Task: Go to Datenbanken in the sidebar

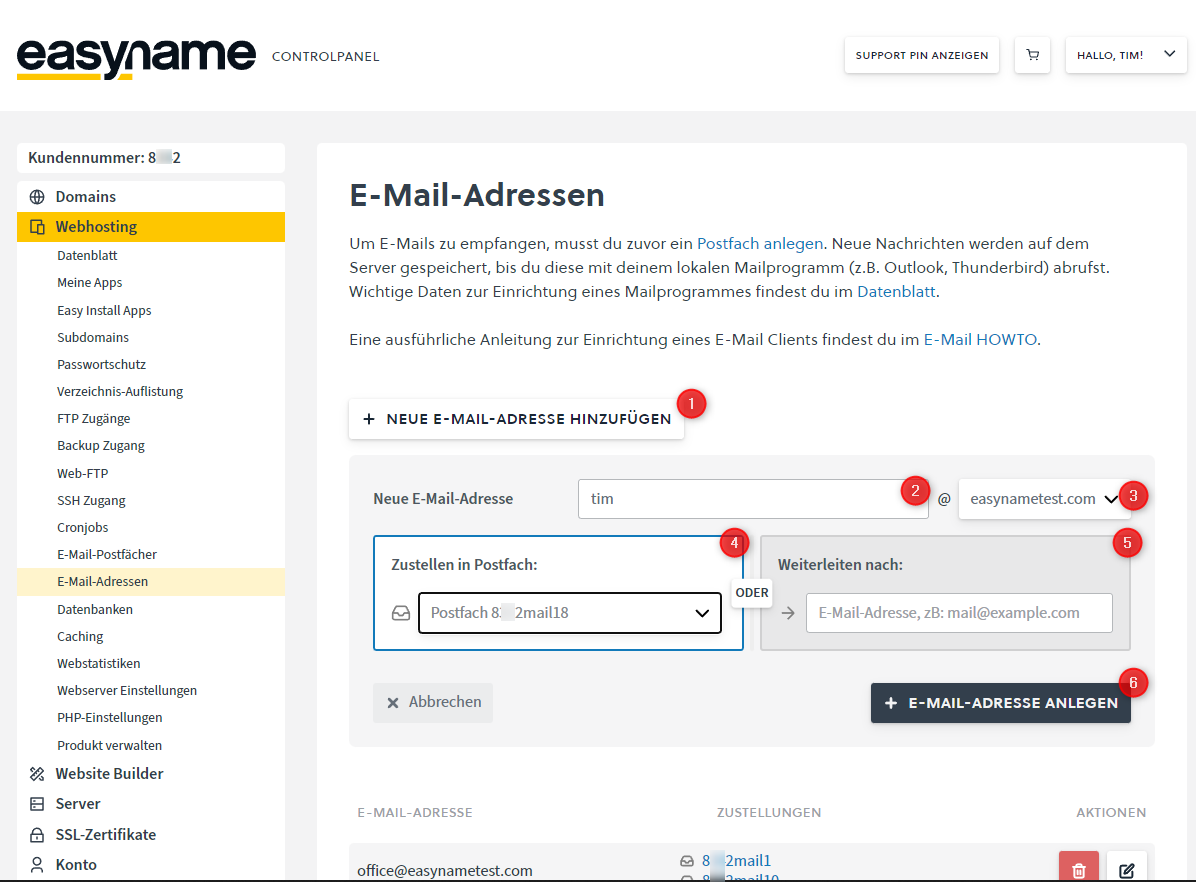Action: click(x=95, y=609)
